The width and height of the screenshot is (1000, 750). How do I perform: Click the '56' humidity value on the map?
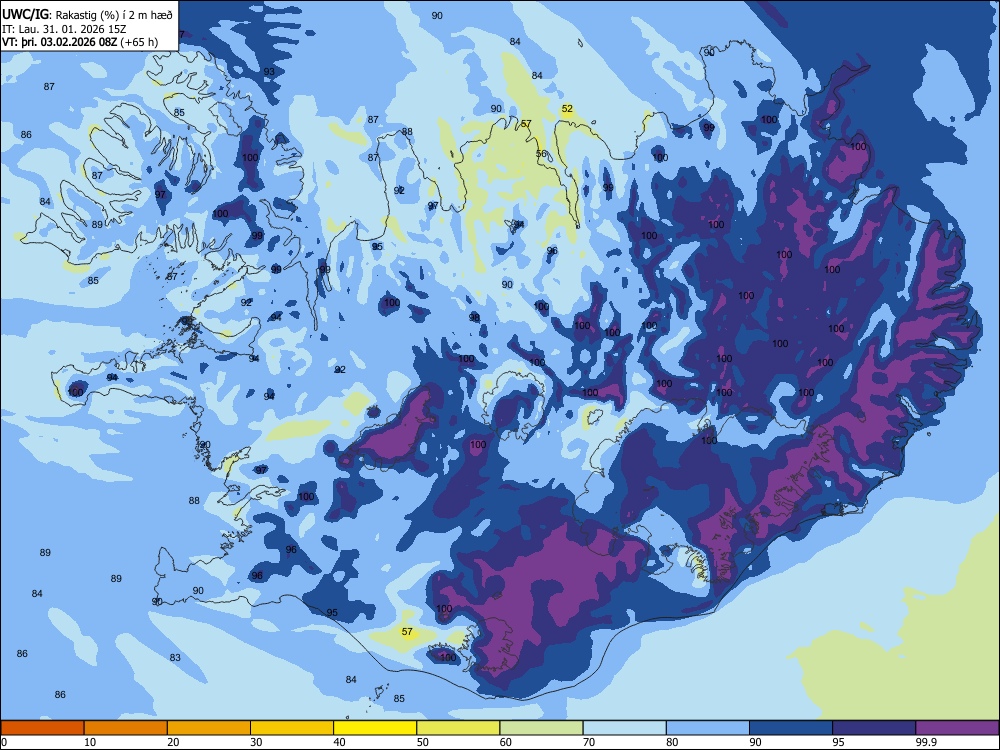pos(541,154)
